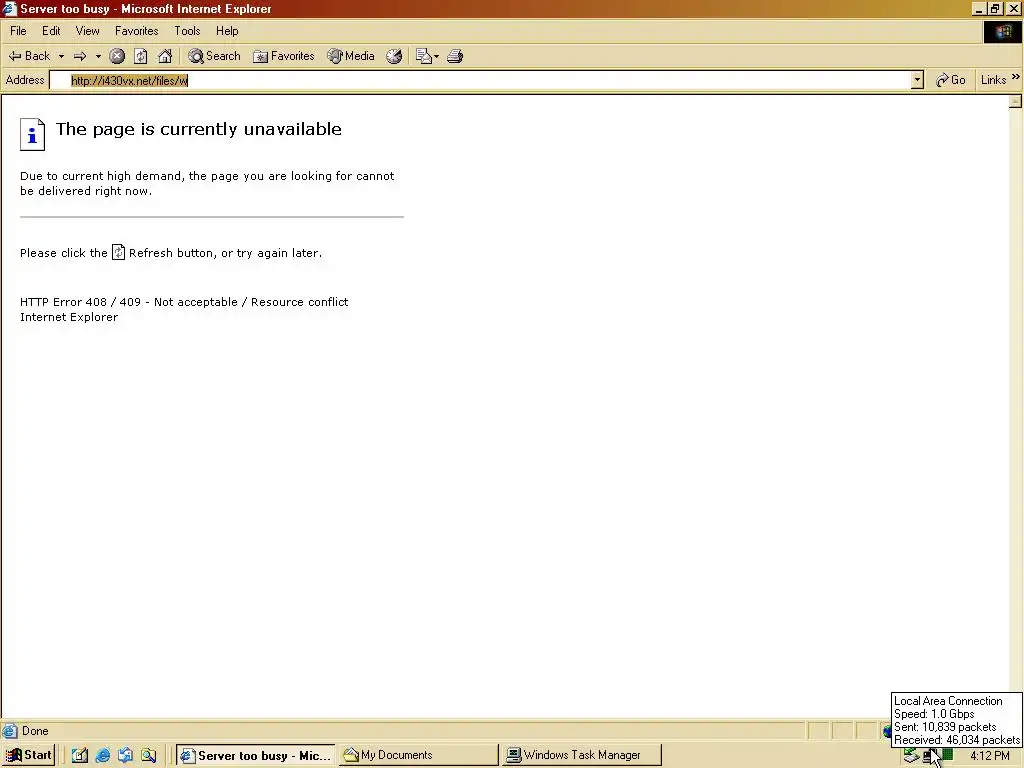Open the Favorites pane from the toolbar
This screenshot has width=1024, height=768.
283,56
